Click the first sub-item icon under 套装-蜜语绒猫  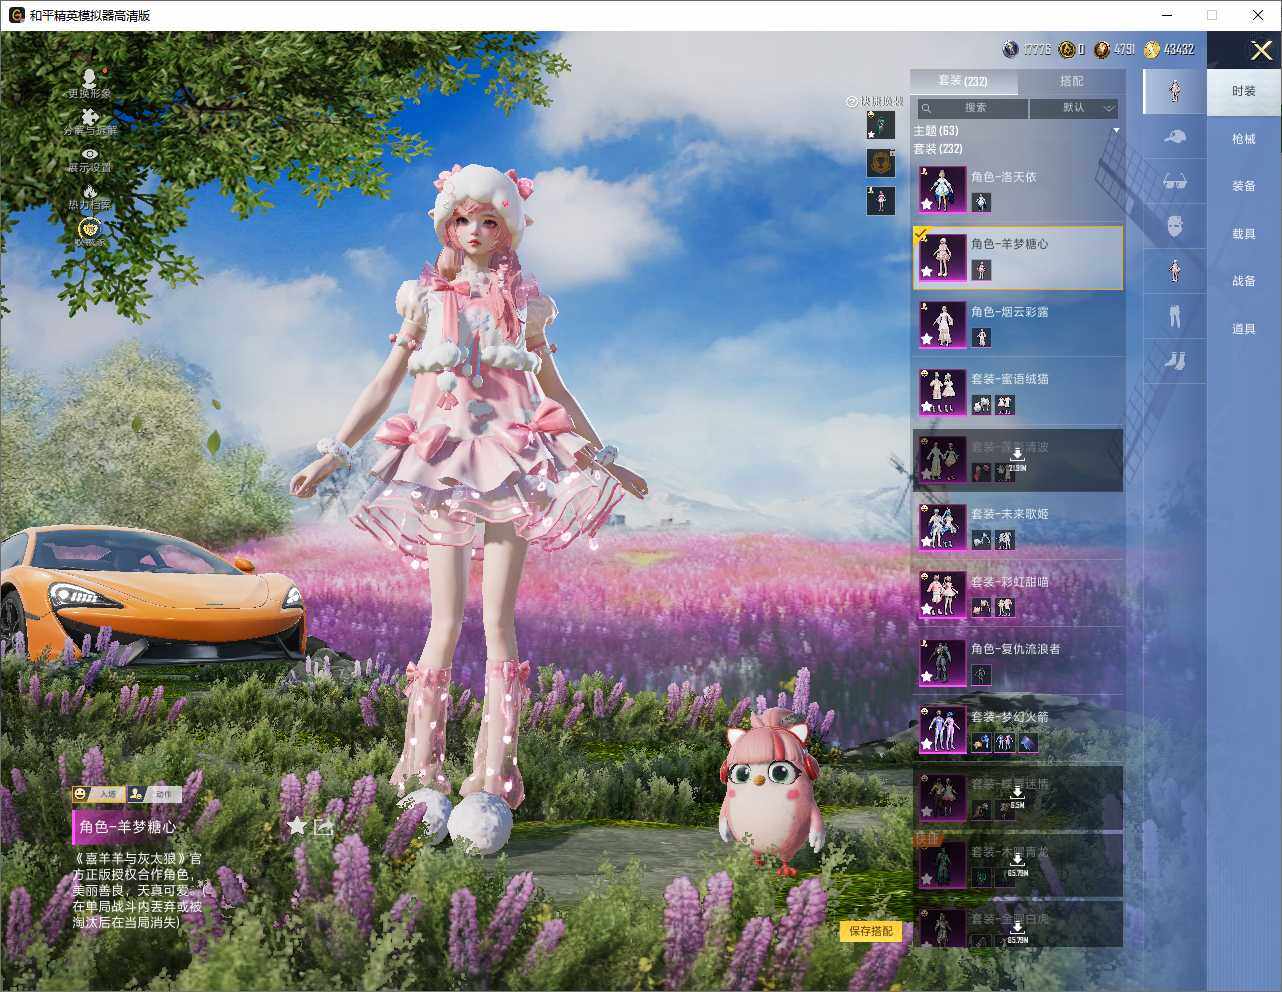pyautogui.click(x=981, y=404)
